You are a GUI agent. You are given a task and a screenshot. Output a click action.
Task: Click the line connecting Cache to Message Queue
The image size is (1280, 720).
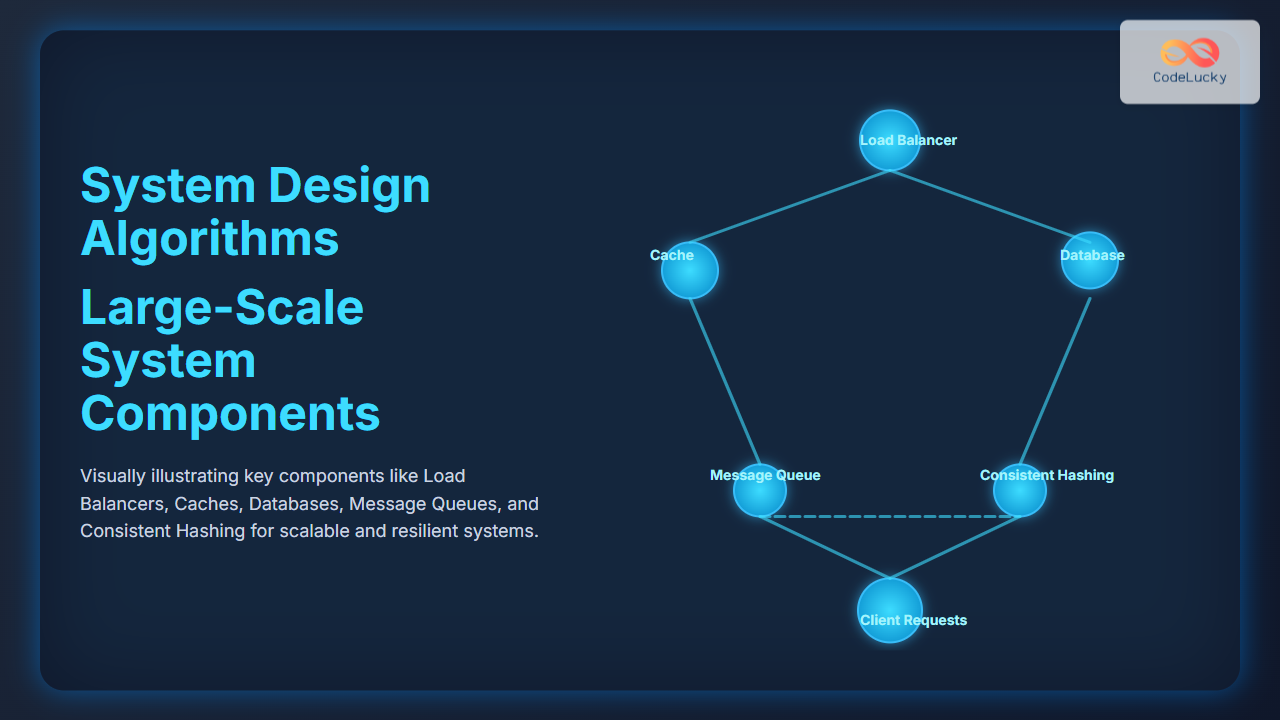(x=724, y=380)
